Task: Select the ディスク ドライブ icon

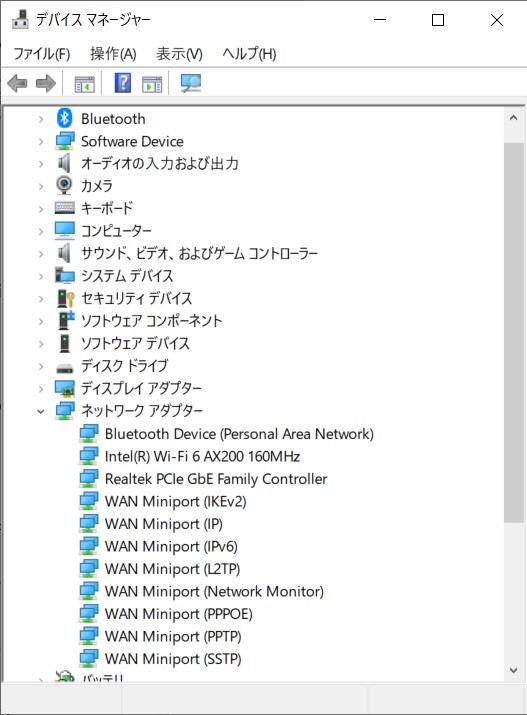Action: click(64, 368)
